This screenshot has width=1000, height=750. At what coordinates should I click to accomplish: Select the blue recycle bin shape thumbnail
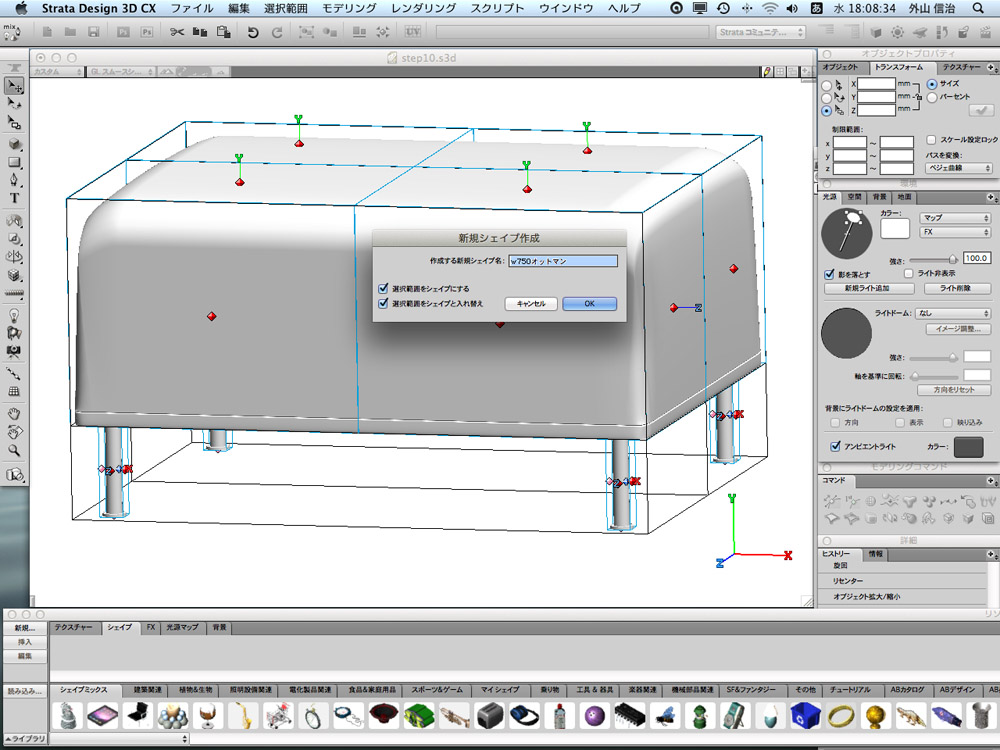pos(805,716)
